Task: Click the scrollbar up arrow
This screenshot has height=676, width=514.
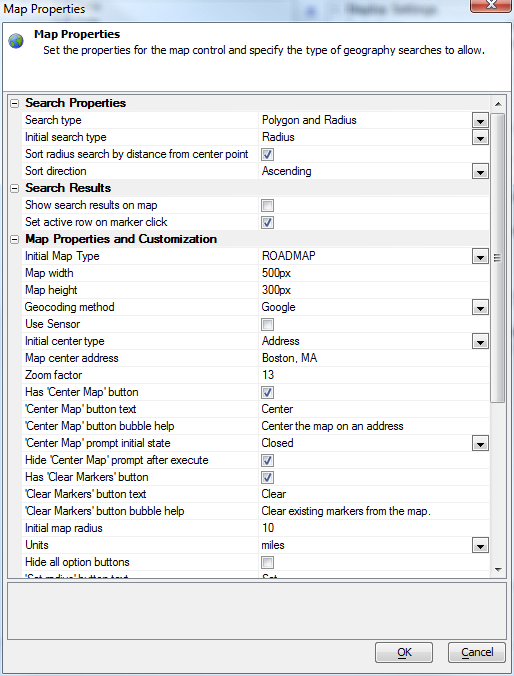Action: [498, 104]
